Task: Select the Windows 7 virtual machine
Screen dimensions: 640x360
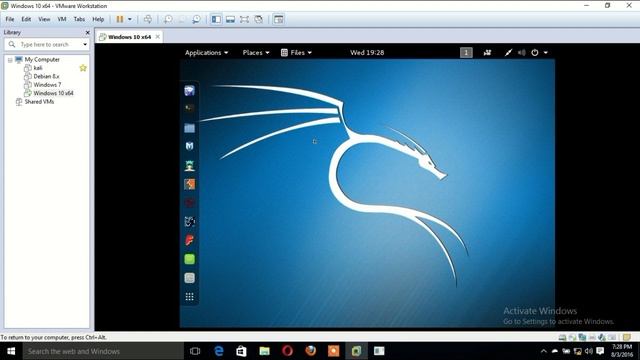Action: coord(47,85)
